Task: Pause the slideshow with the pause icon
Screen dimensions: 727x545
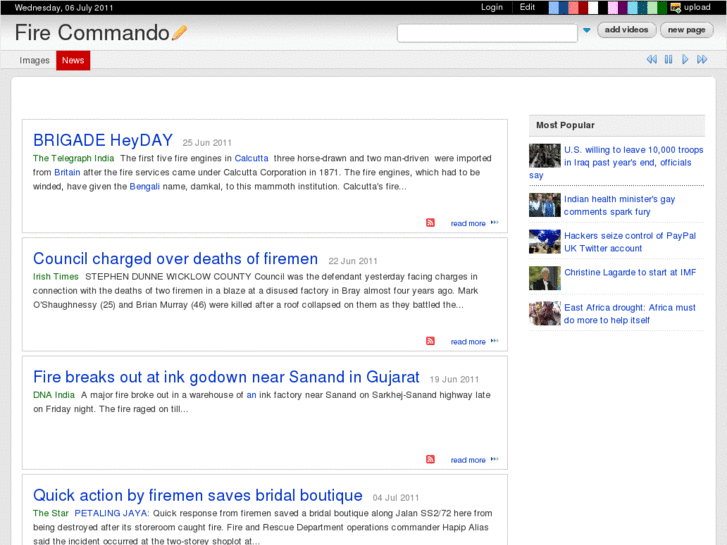Action: [x=668, y=60]
